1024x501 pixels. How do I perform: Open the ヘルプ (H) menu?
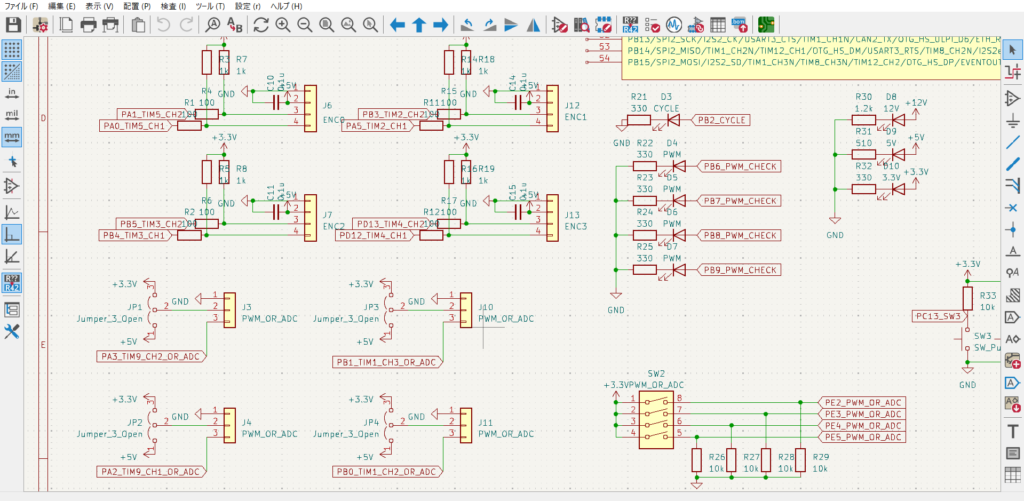pos(287,6)
